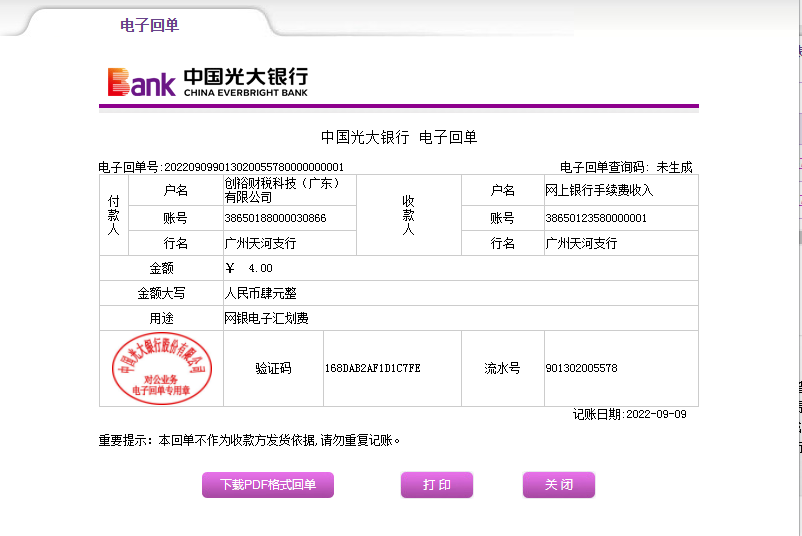Click the amount in words 人民币肆元整
The width and height of the screenshot is (802, 536).
tap(260, 294)
